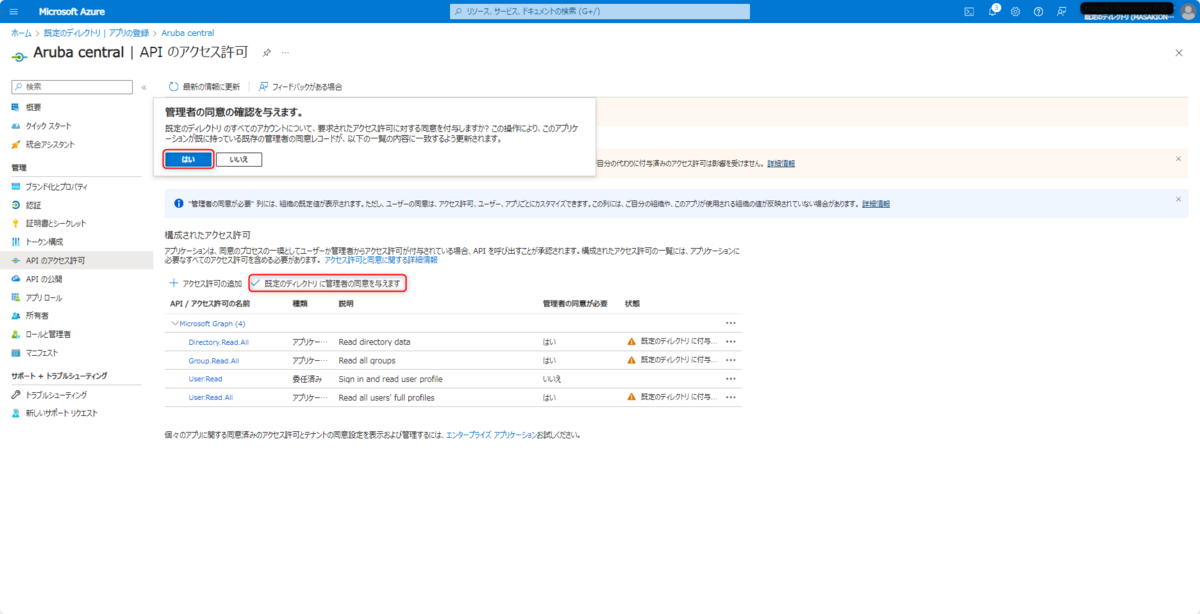Open ellipsis menu for Group.Read.All row
The height and width of the screenshot is (614, 1200).
pos(731,360)
